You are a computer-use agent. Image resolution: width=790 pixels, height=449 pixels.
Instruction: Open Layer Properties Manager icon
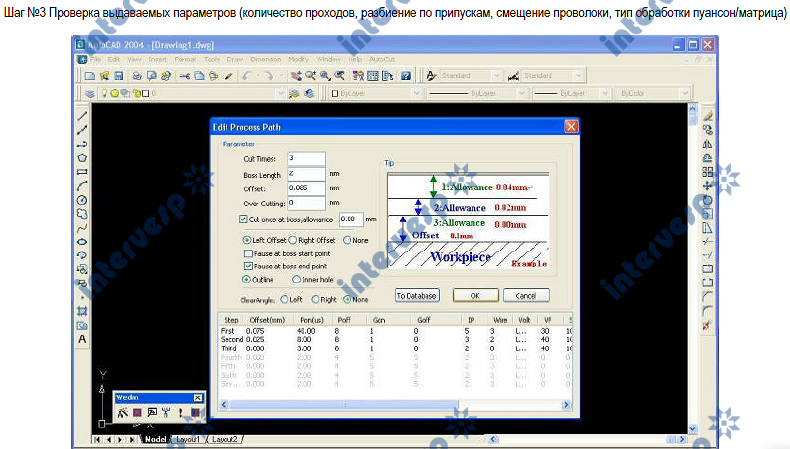pyautogui.click(x=90, y=94)
